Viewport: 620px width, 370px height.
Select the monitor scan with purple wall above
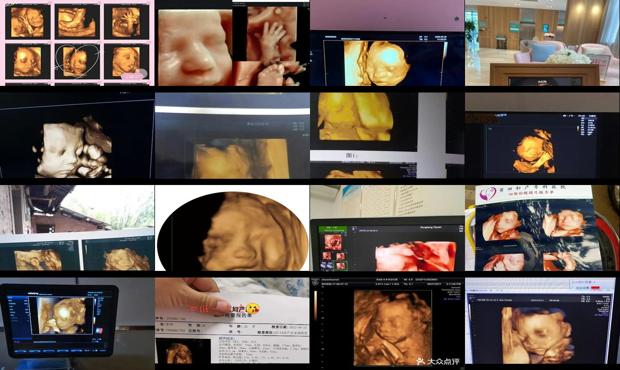click(x=387, y=43)
